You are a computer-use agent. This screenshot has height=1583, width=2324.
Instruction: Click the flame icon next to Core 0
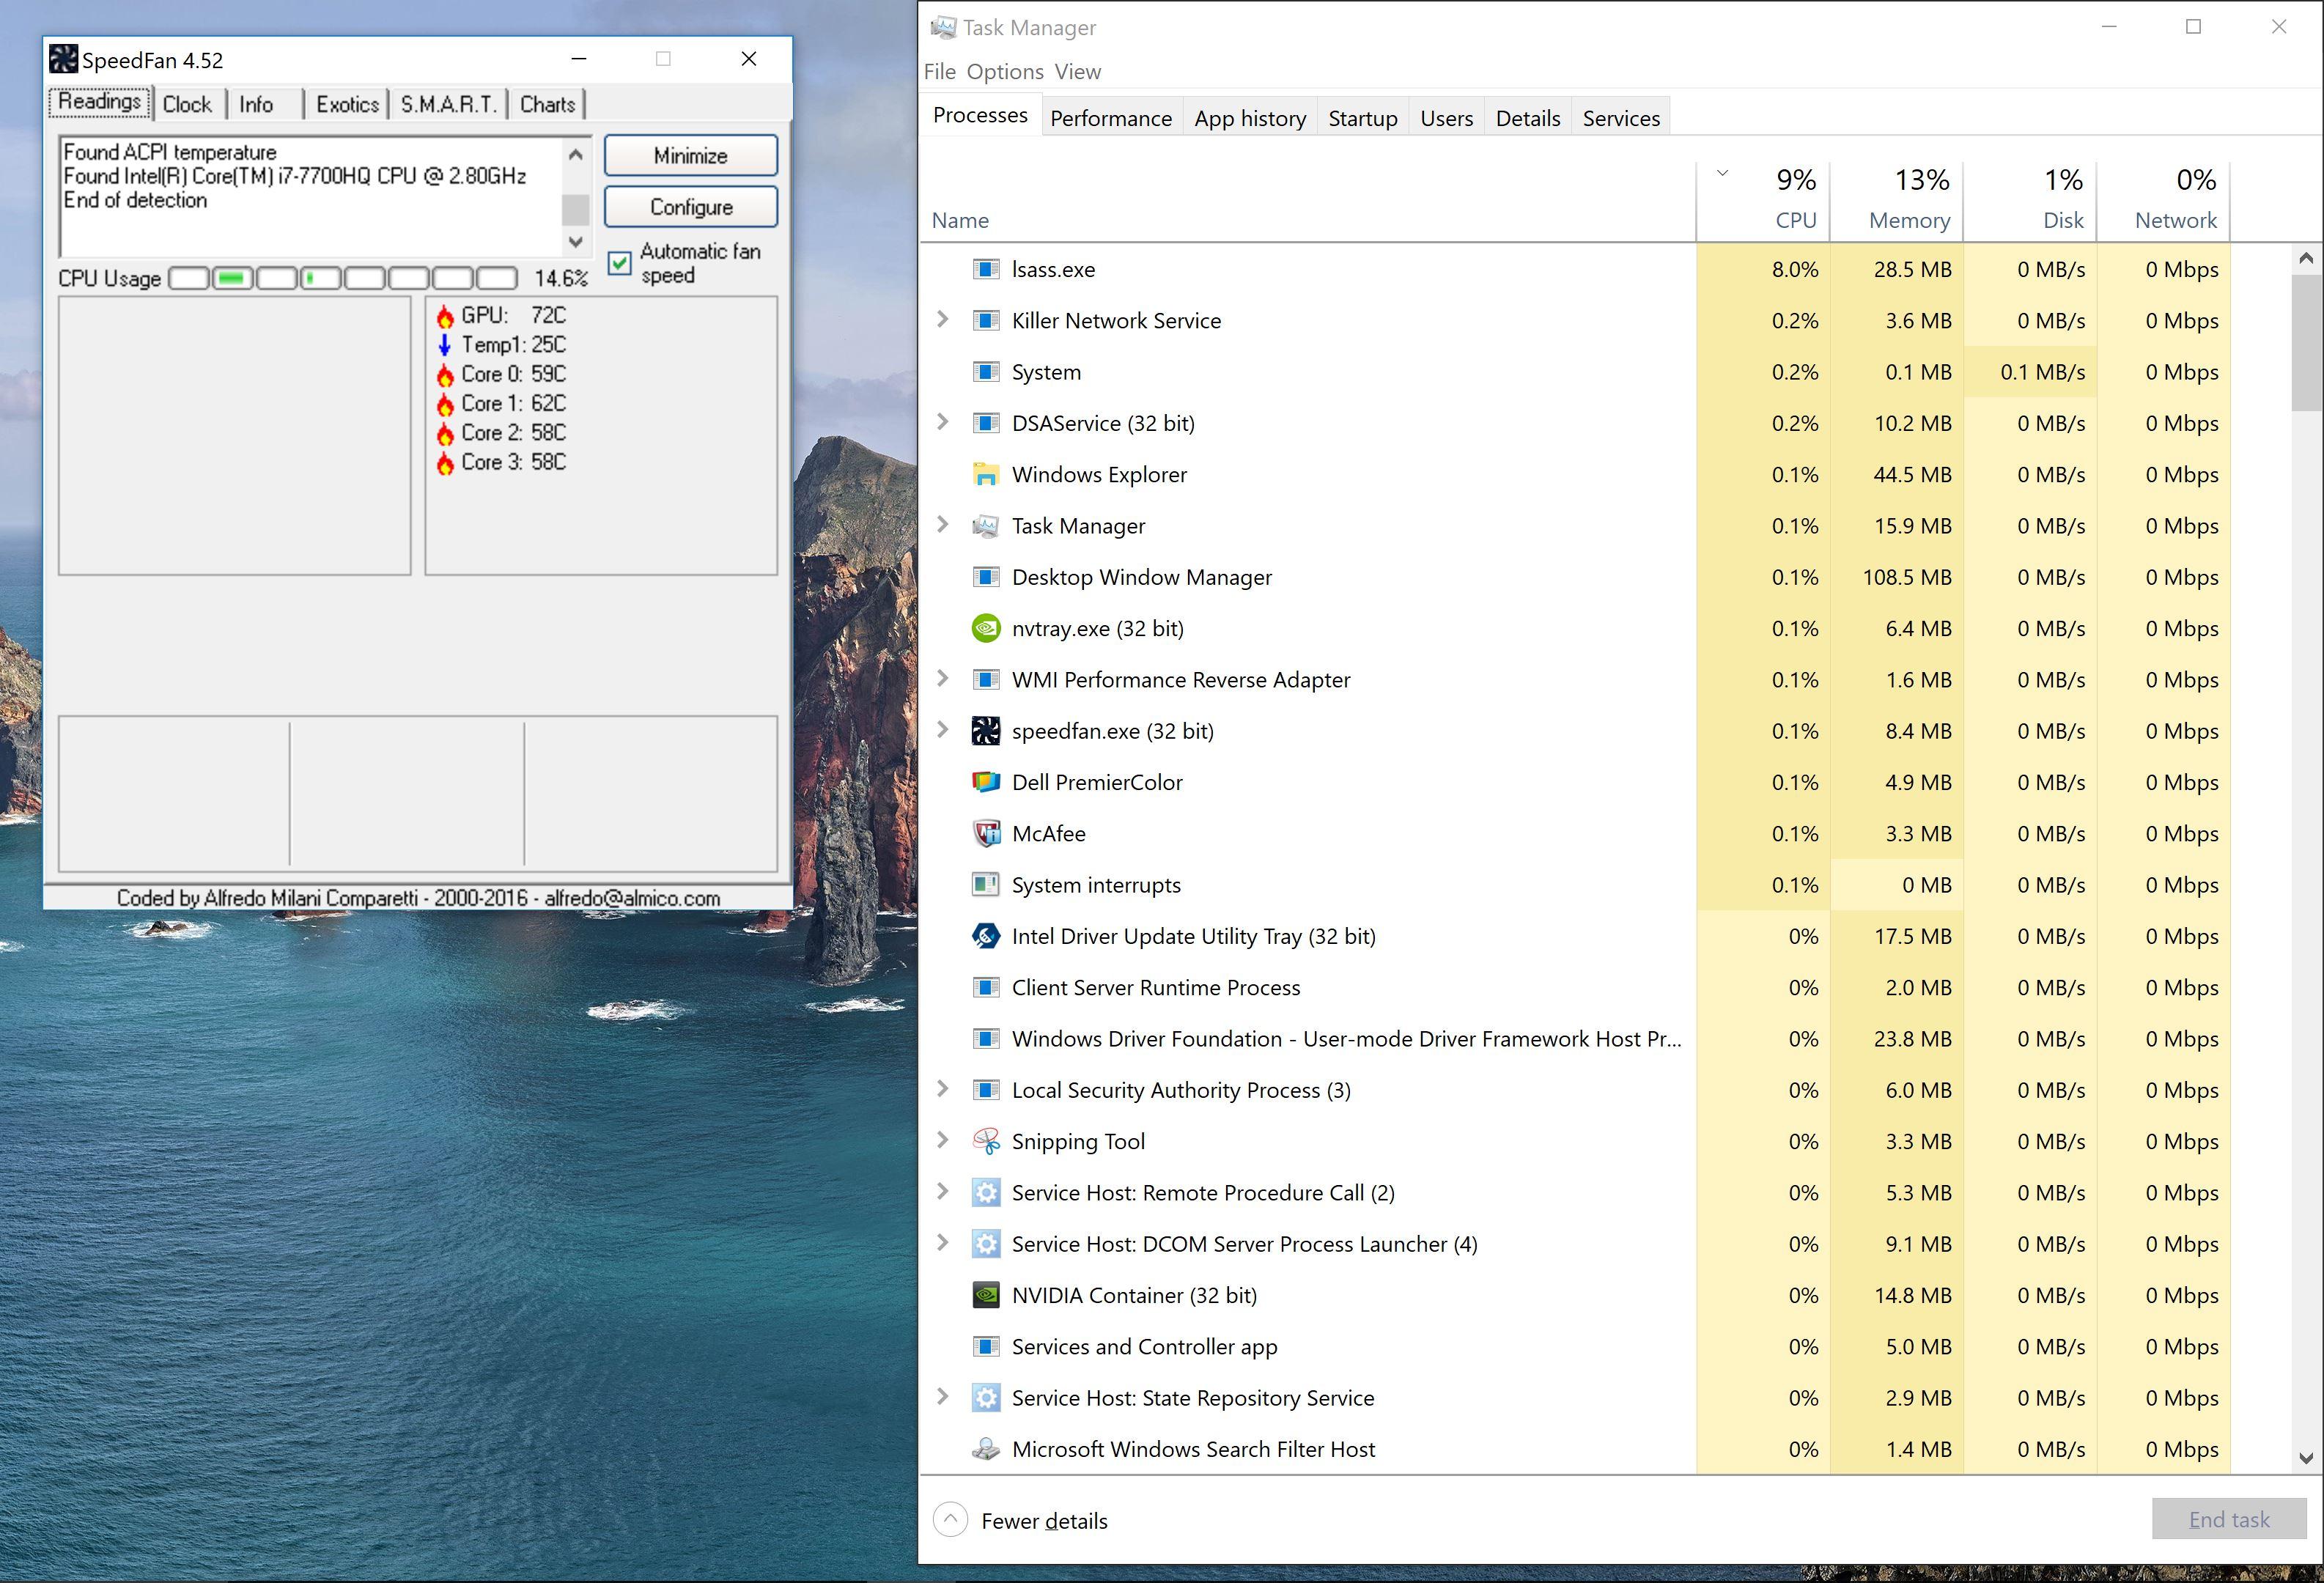[445, 374]
